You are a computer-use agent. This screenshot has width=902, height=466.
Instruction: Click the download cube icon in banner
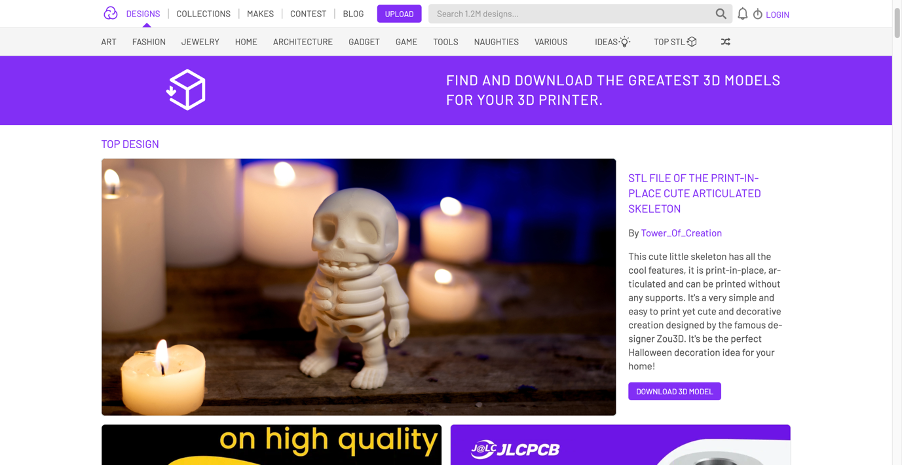[186, 90]
